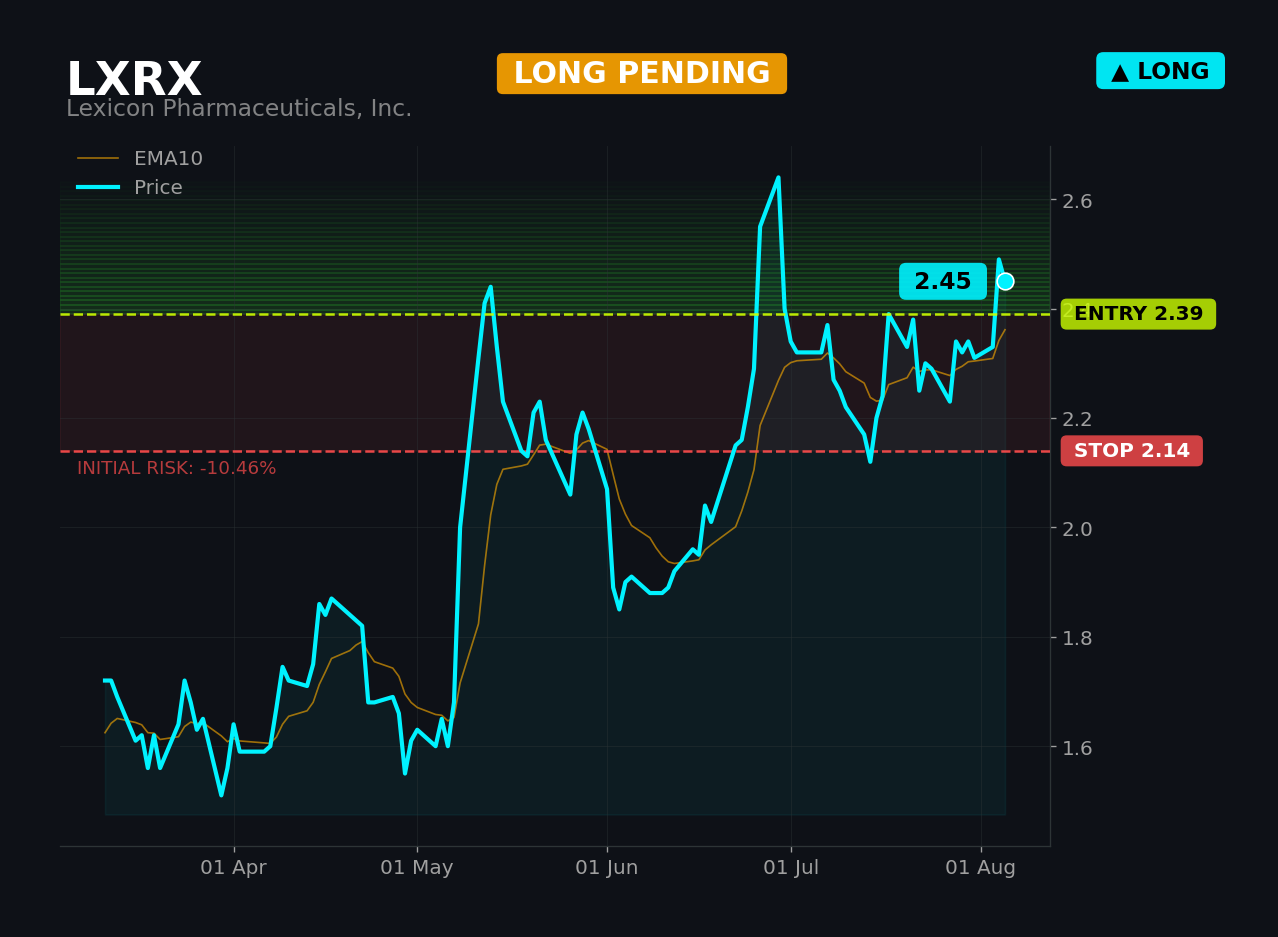Click the 2.6 price axis label

click(x=1077, y=201)
